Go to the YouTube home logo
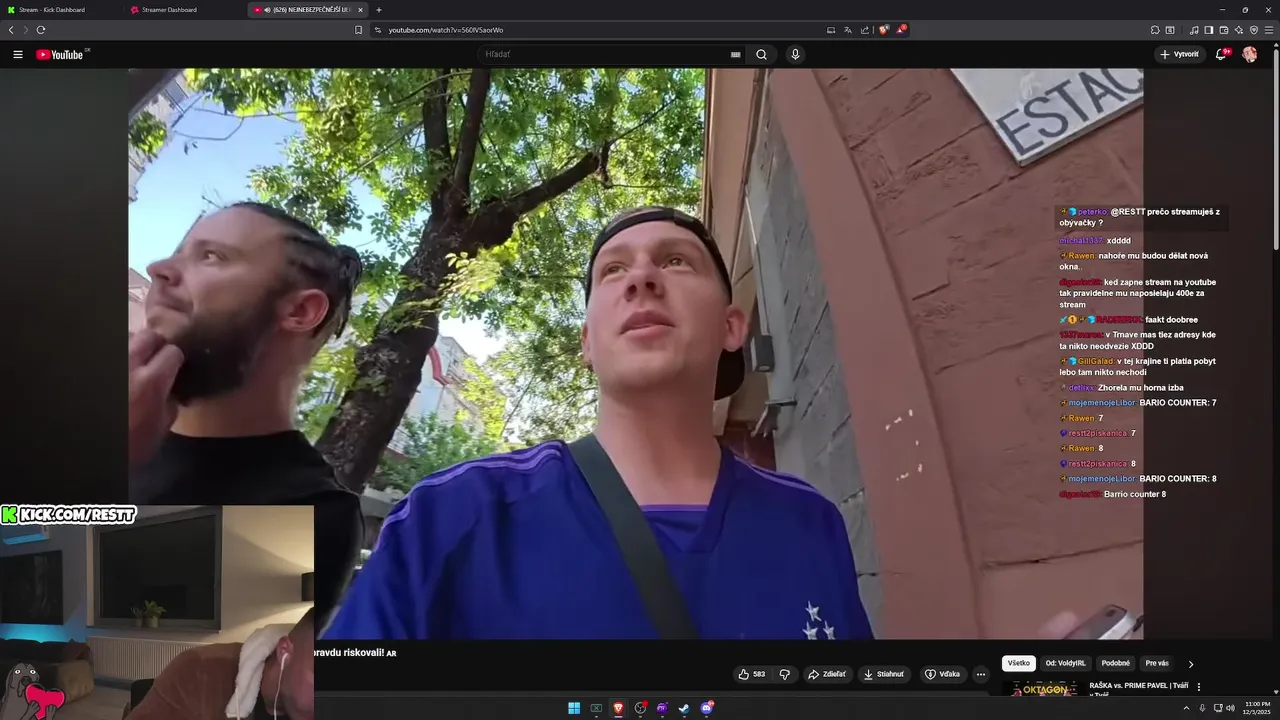 pos(60,55)
